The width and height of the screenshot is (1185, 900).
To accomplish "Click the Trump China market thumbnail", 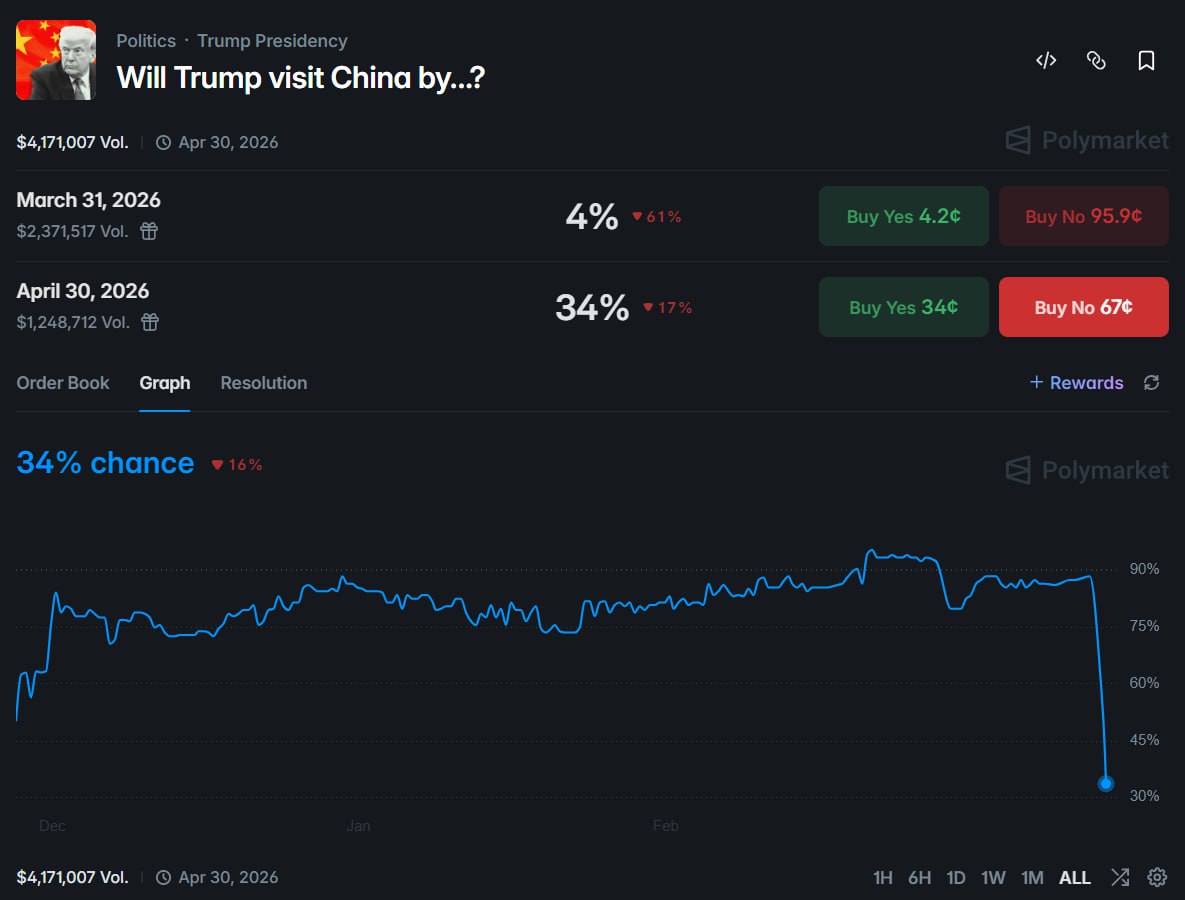I will pyautogui.click(x=55, y=60).
